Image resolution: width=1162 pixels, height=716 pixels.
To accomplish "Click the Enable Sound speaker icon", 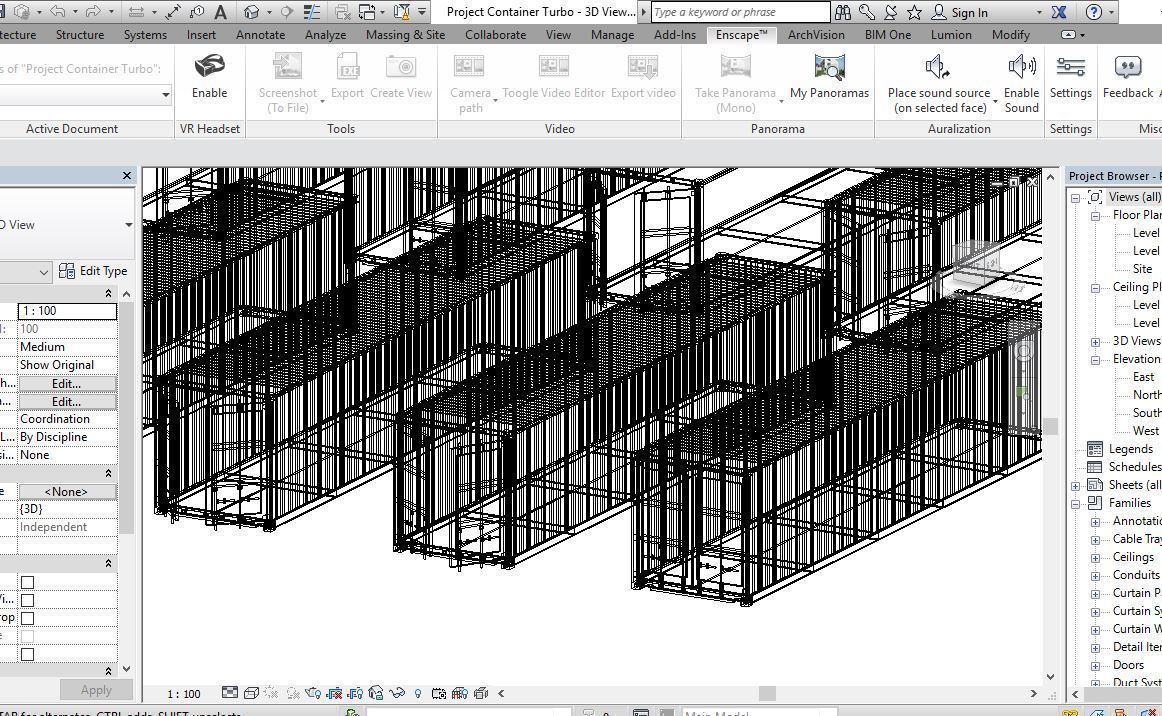I will (x=1021, y=68).
